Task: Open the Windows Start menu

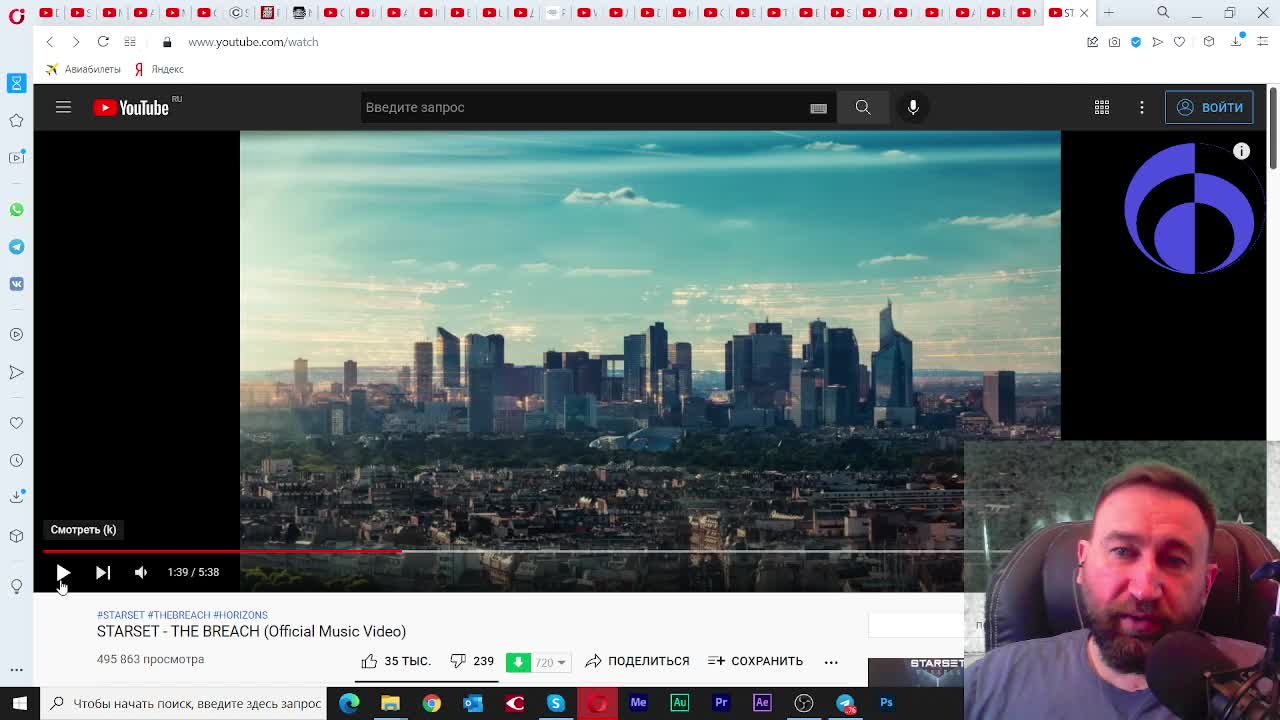Action: pyautogui.click(x=20, y=703)
